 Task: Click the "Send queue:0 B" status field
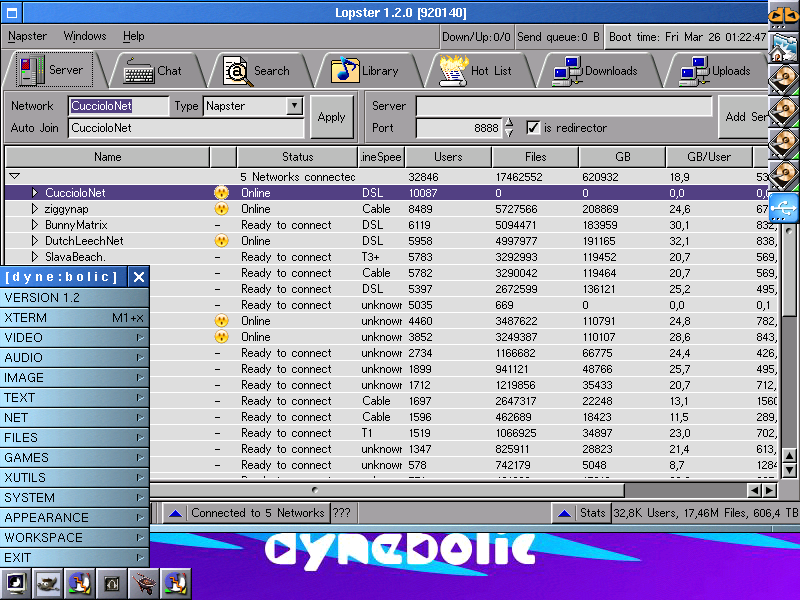point(558,37)
